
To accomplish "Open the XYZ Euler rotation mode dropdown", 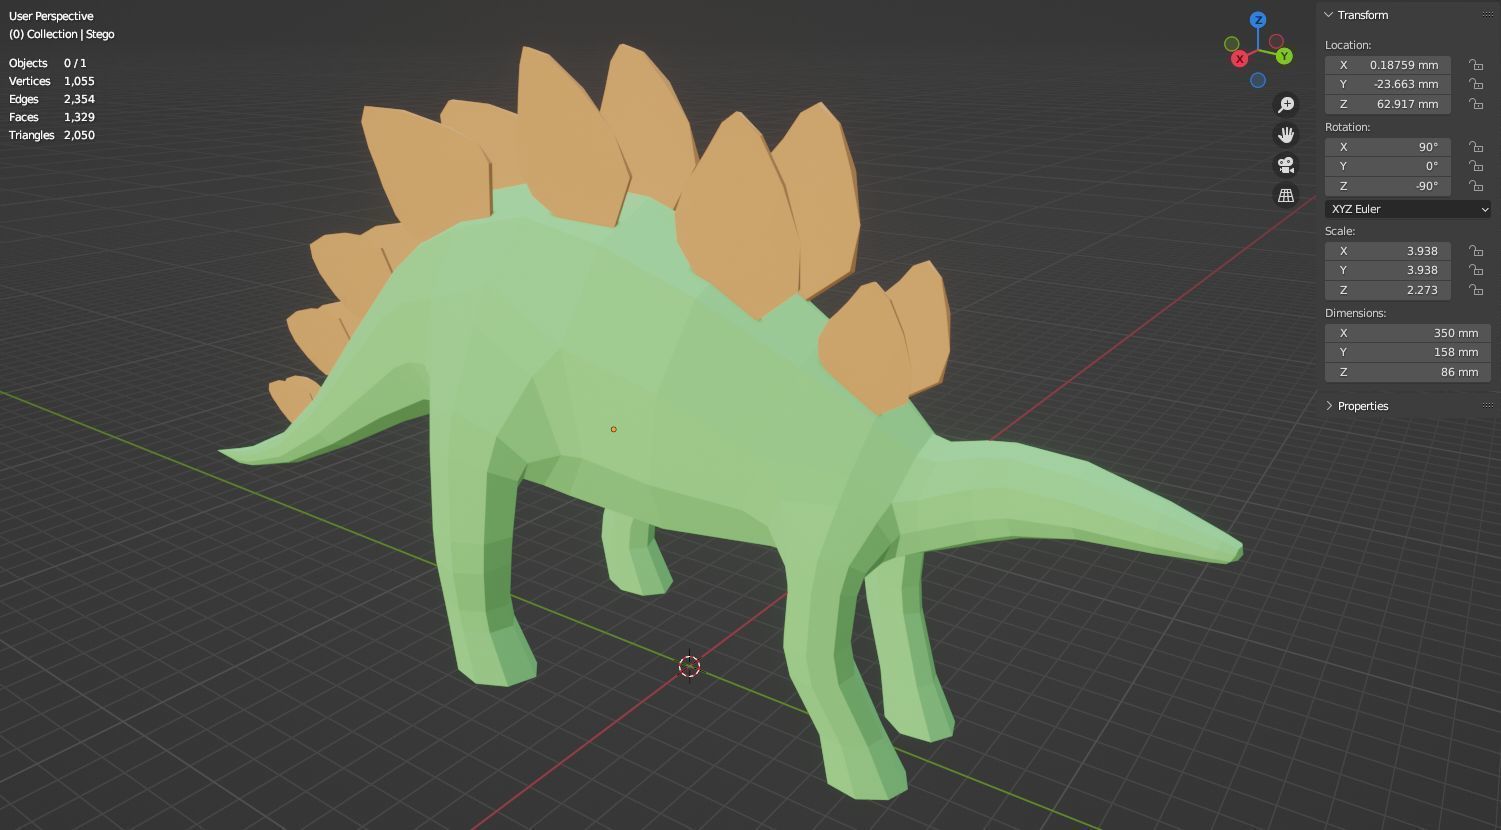I will (1408, 209).
